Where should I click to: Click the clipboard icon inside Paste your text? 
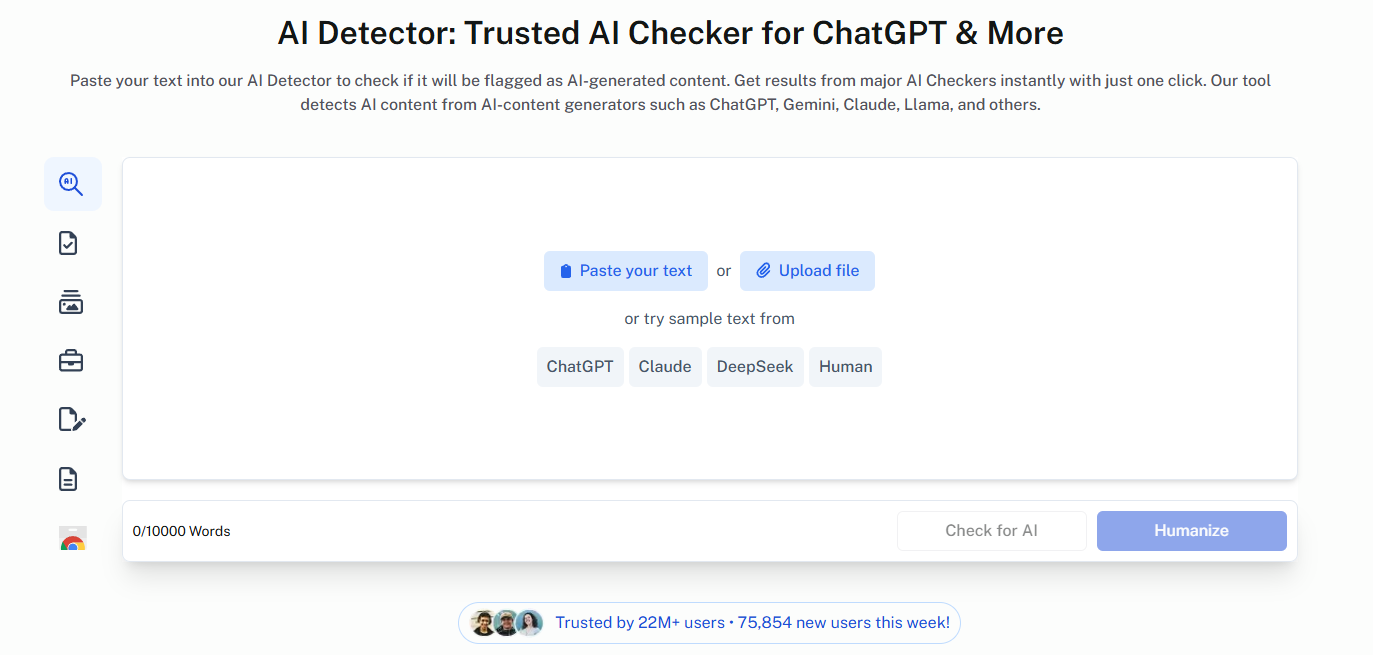567,270
